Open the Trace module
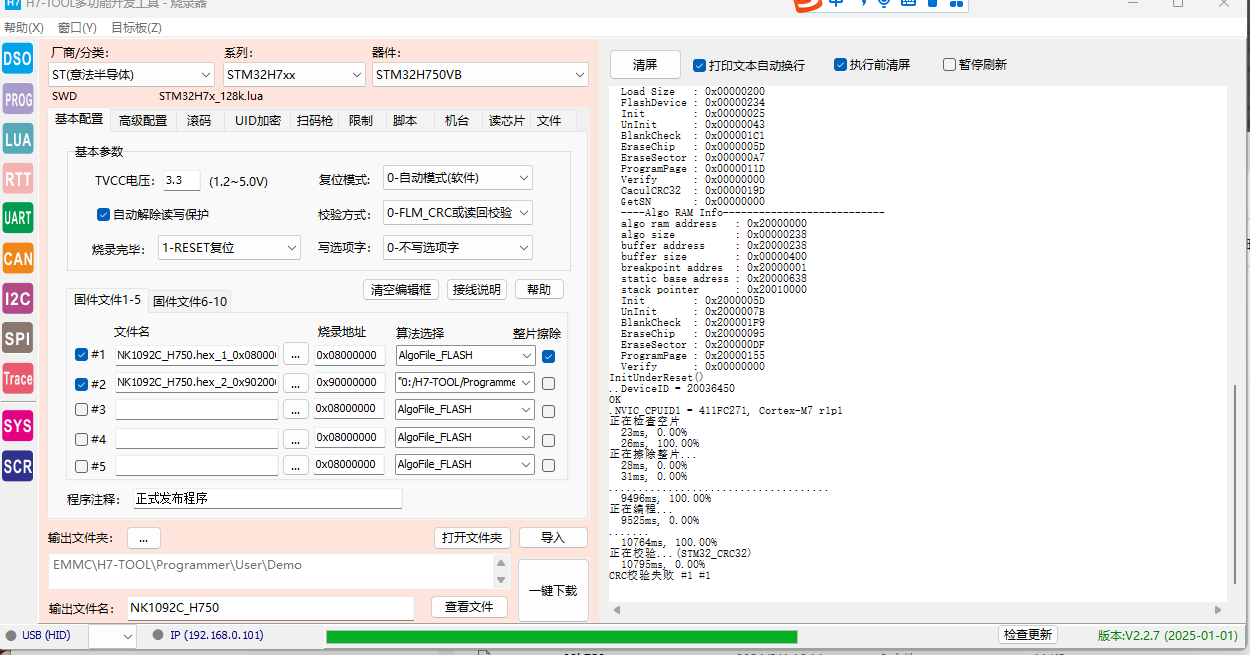Image resolution: width=1250 pixels, height=655 pixels. pos(17,378)
